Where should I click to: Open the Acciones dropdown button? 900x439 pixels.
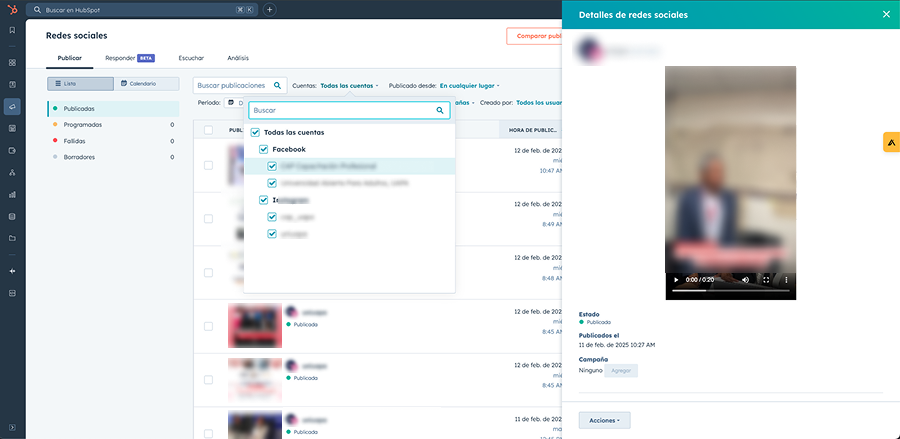[x=604, y=421]
